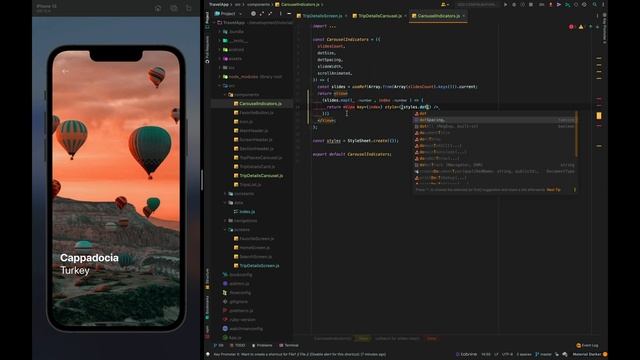Click the Expand All icon in the Project panel
Viewport: 640px width, 360px height.
262,13
